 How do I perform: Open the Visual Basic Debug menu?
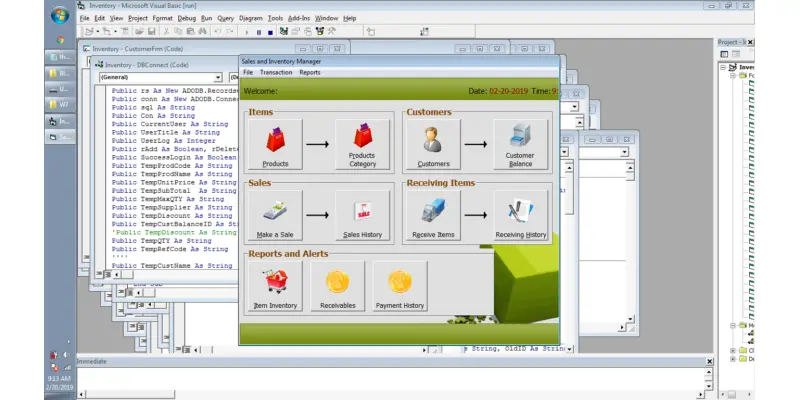coord(187,18)
